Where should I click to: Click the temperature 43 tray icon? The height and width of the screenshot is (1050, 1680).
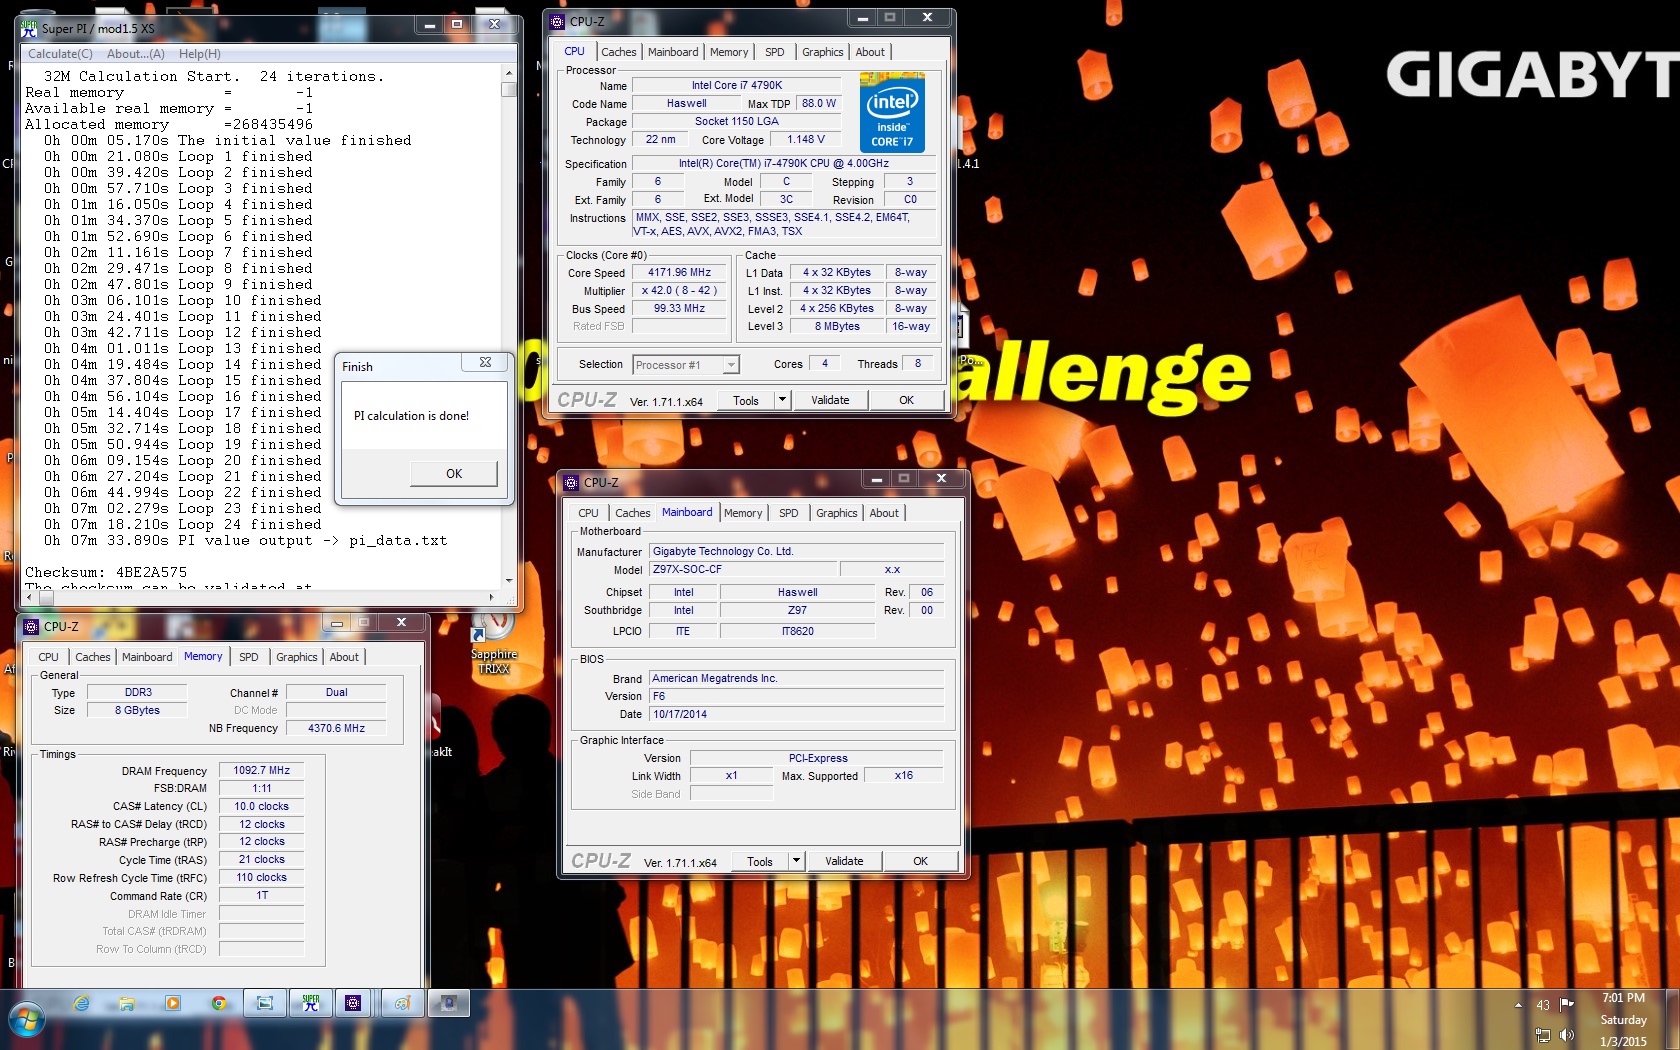coord(1543,1005)
